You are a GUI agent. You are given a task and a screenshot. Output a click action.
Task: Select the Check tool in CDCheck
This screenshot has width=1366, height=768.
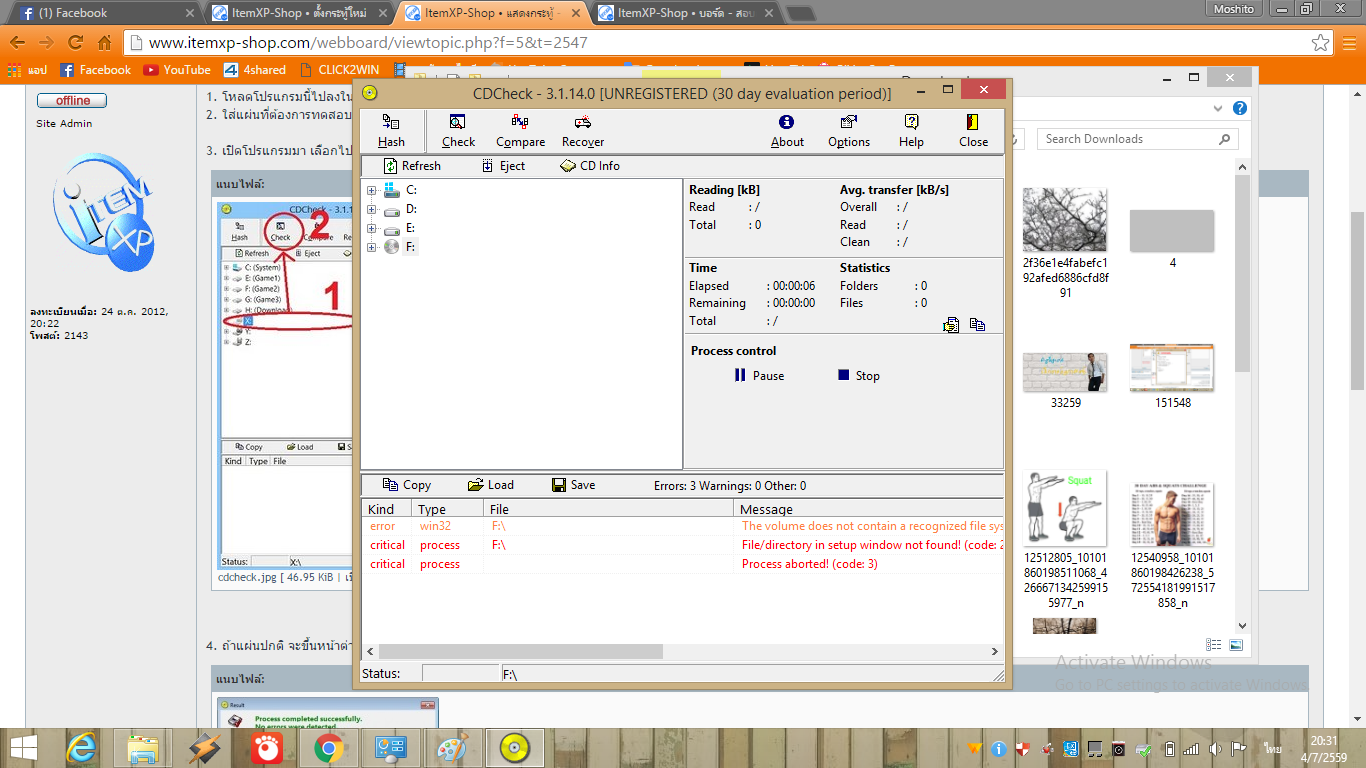[x=458, y=130]
